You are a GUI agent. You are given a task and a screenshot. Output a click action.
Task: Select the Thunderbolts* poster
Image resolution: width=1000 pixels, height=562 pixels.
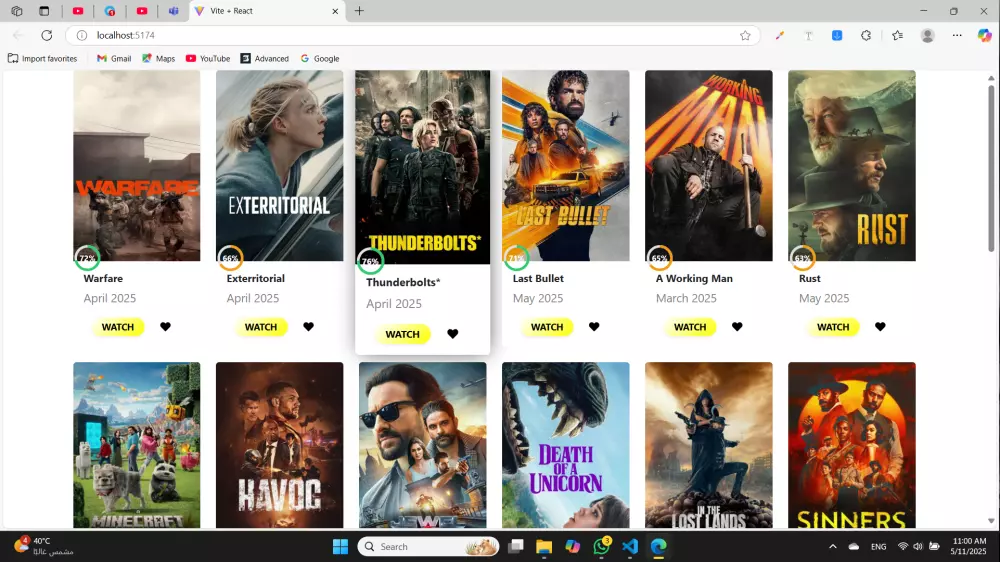(423, 167)
